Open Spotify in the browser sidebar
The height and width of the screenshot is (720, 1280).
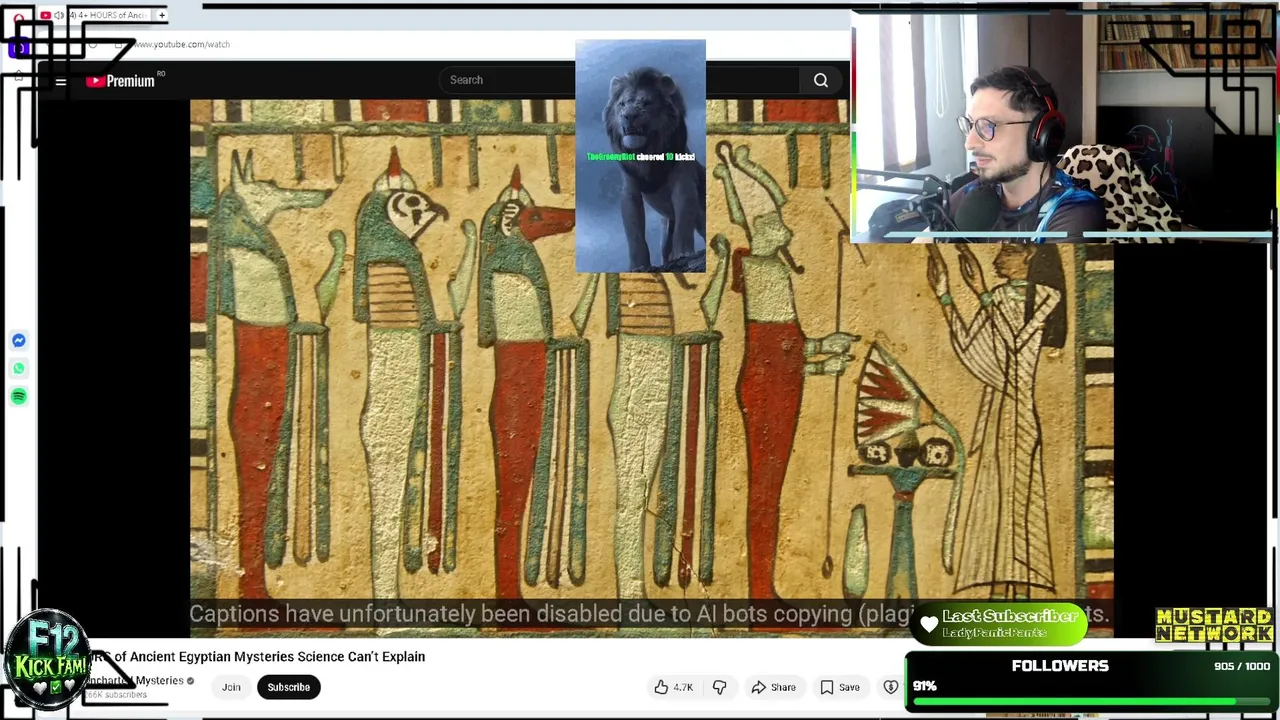tap(19, 397)
